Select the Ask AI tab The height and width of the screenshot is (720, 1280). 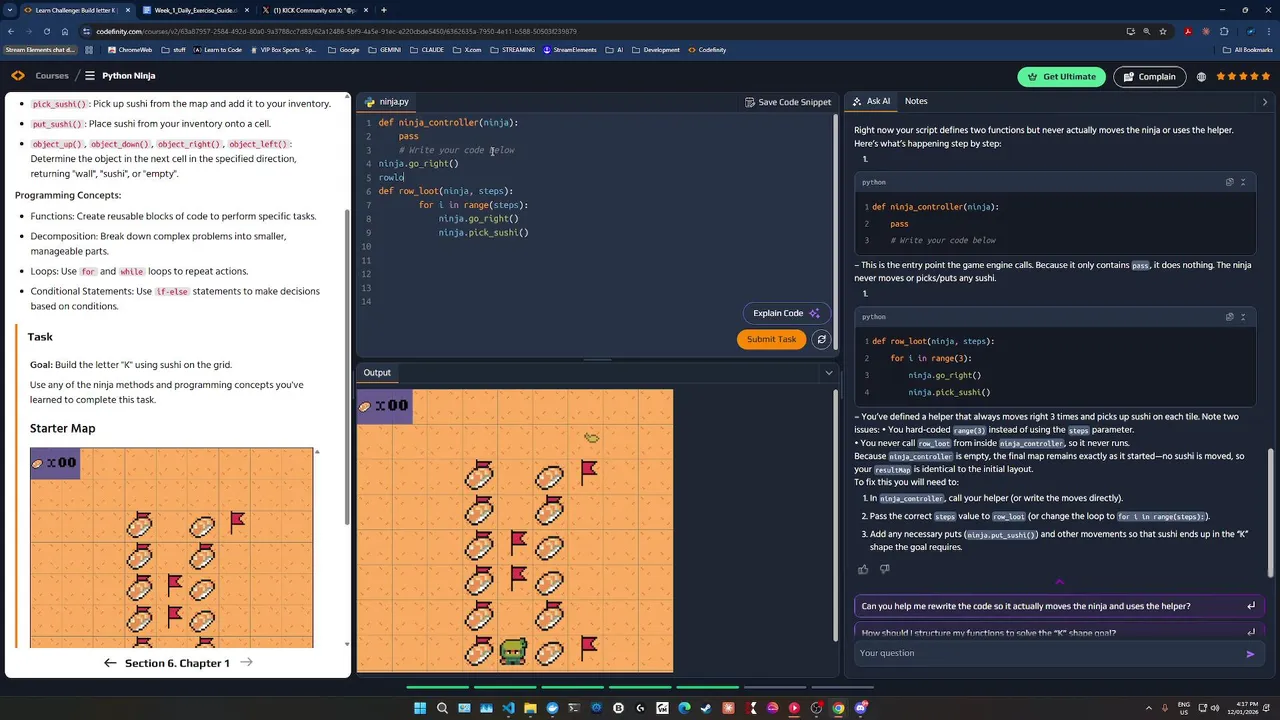pos(872,101)
